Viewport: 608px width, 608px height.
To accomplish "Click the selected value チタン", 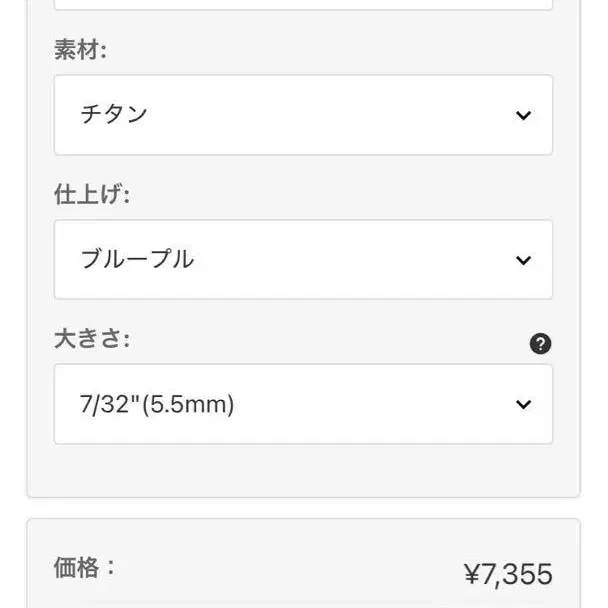I will pyautogui.click(x=114, y=114).
